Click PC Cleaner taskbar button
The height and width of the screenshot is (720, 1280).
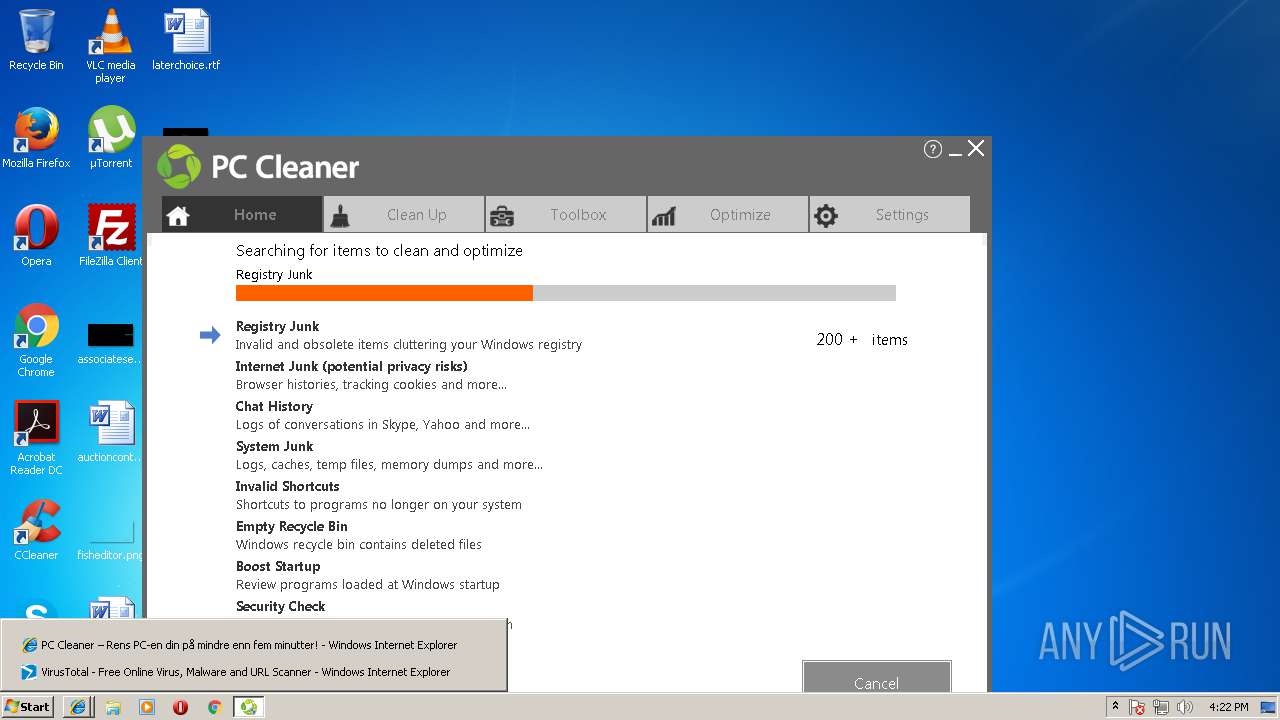click(248, 707)
